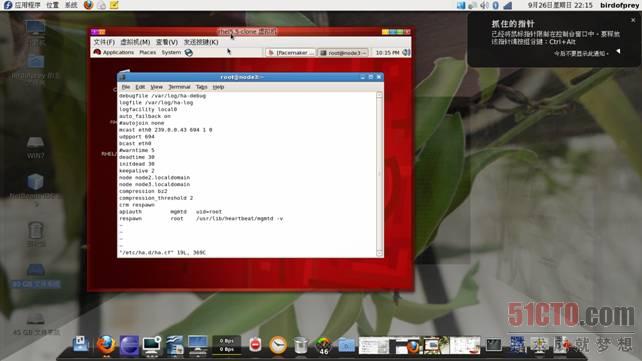This screenshot has height=361, width=642.
Task: Open the 应用程序 menu in the top panel
Action: click(x=27, y=5)
